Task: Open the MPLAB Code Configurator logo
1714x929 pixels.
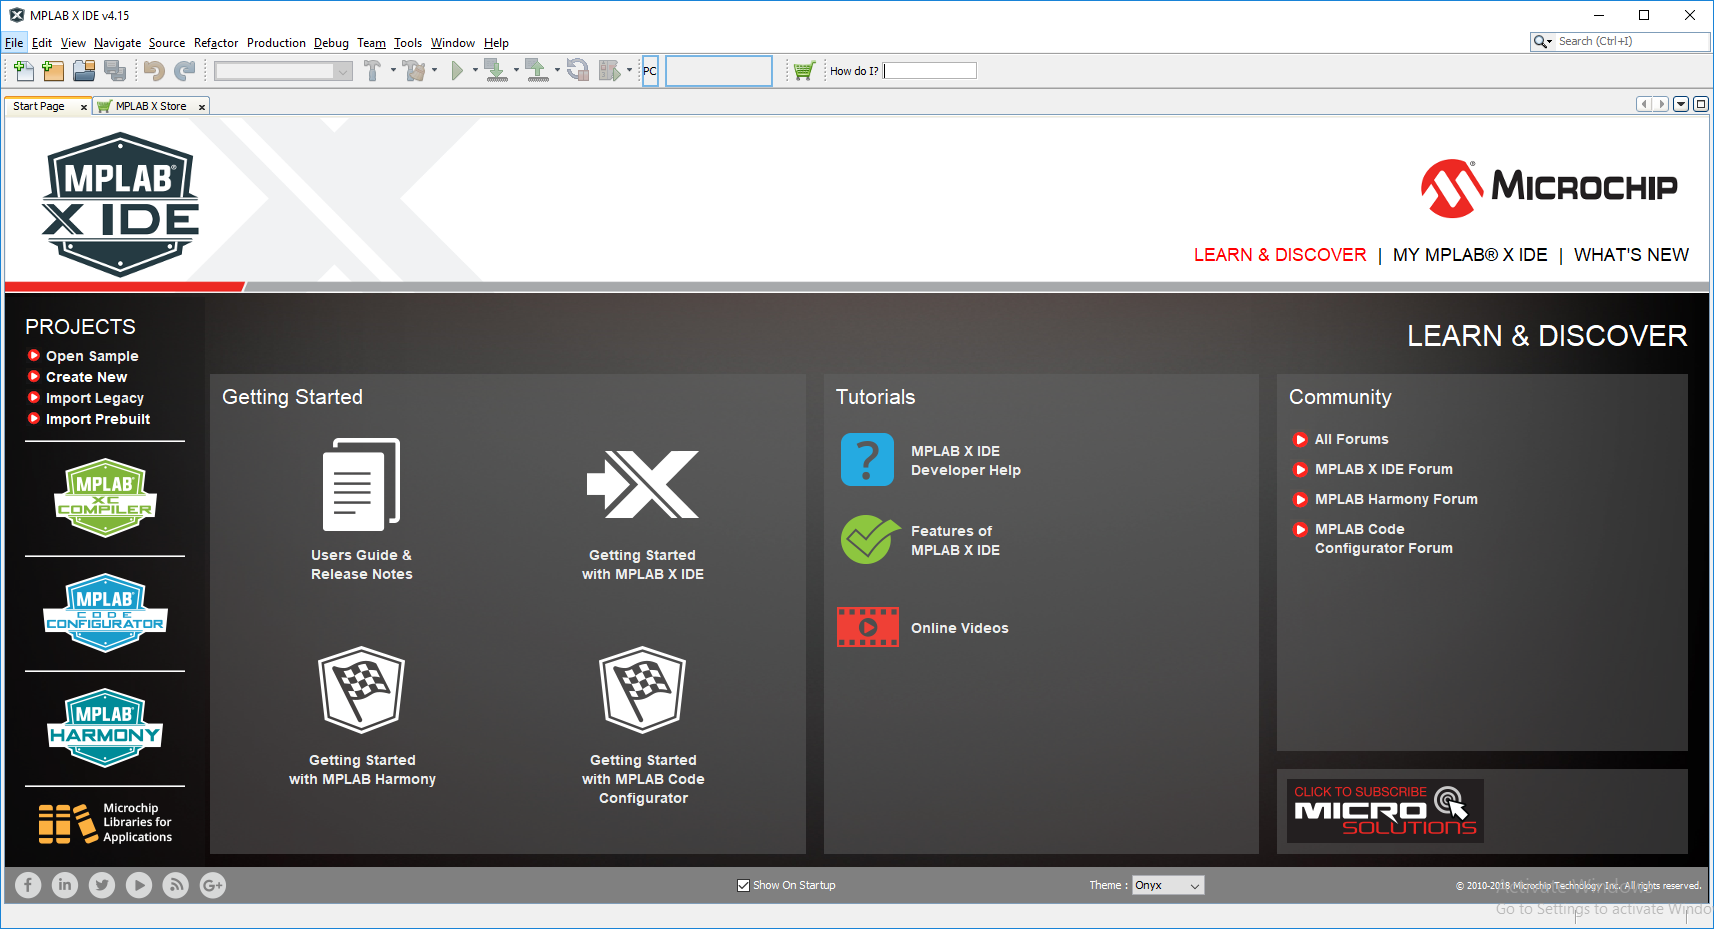Action: (x=105, y=613)
